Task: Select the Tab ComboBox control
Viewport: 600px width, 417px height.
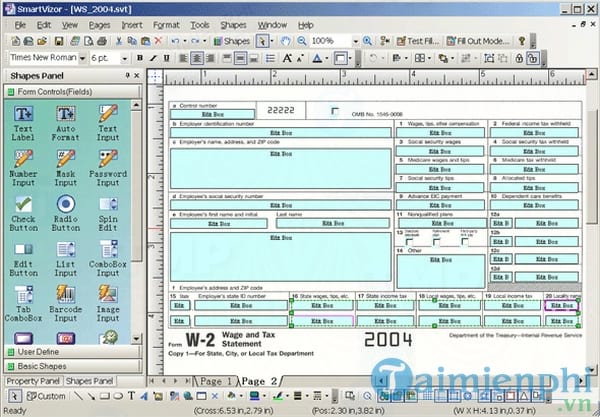Action: (23, 304)
